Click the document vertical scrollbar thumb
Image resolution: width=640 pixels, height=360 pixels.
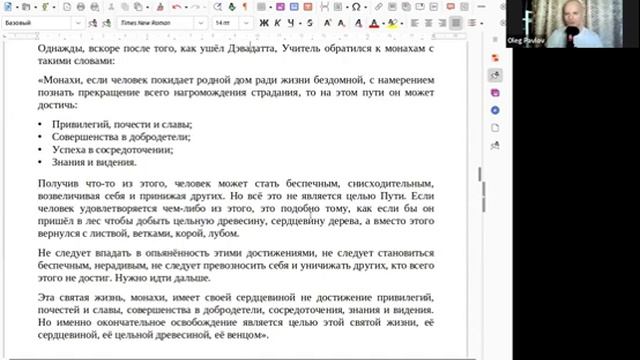[480, 174]
